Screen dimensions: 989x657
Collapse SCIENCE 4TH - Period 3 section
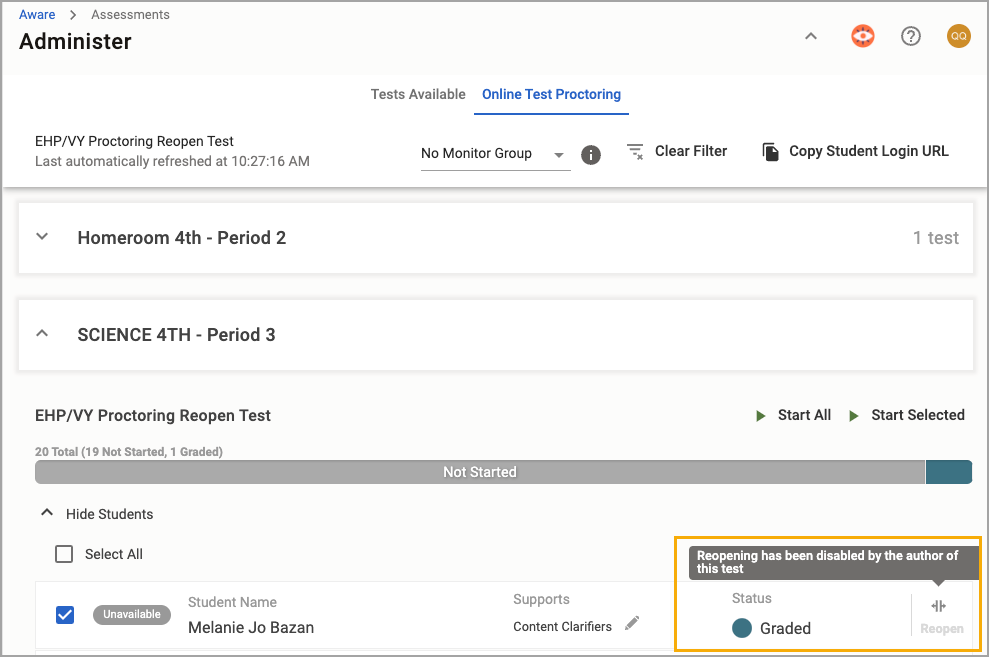(42, 334)
